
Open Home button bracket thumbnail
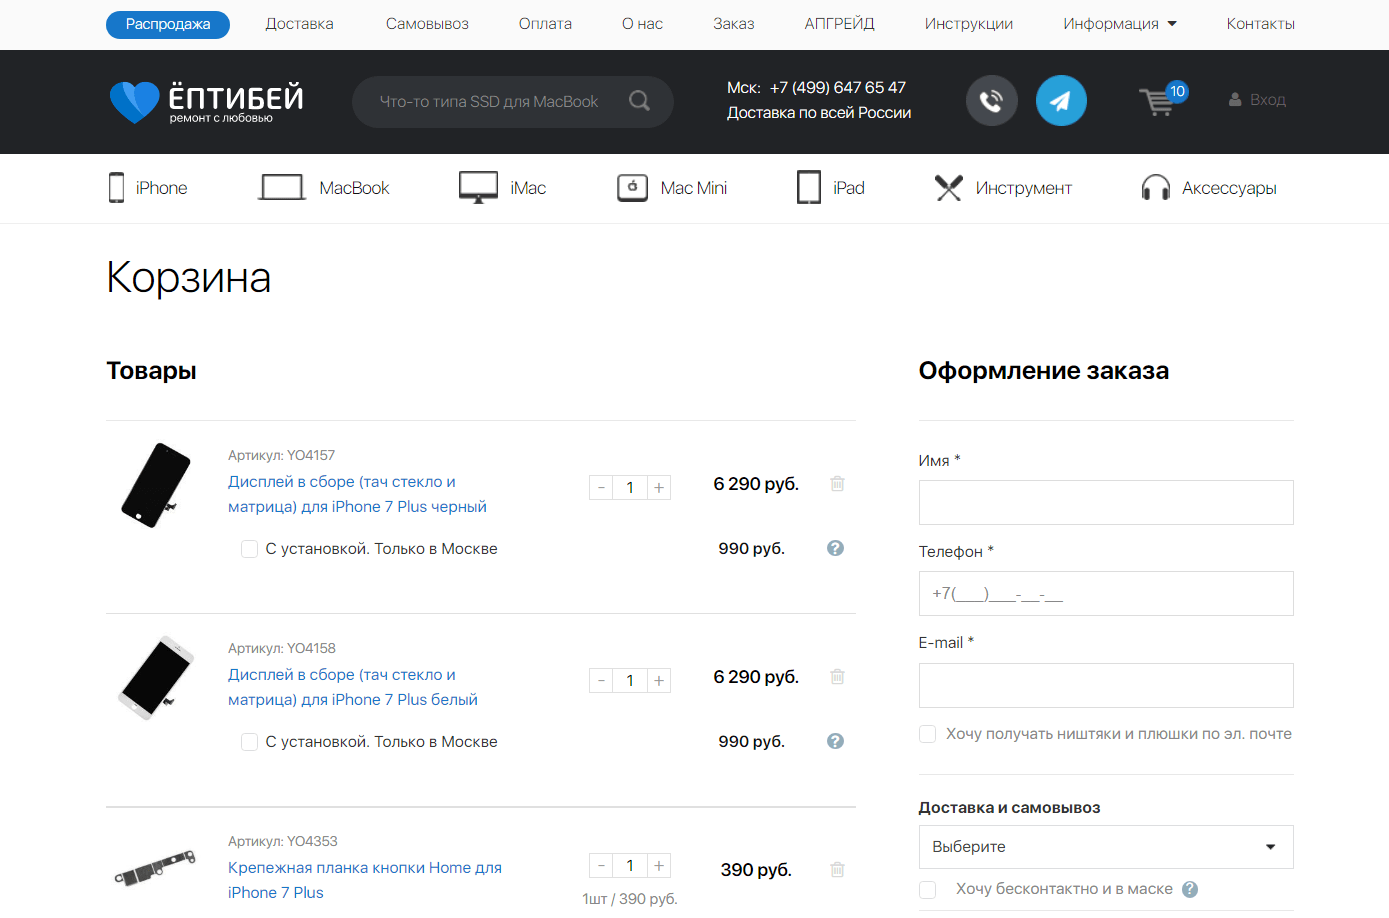pyautogui.click(x=155, y=869)
